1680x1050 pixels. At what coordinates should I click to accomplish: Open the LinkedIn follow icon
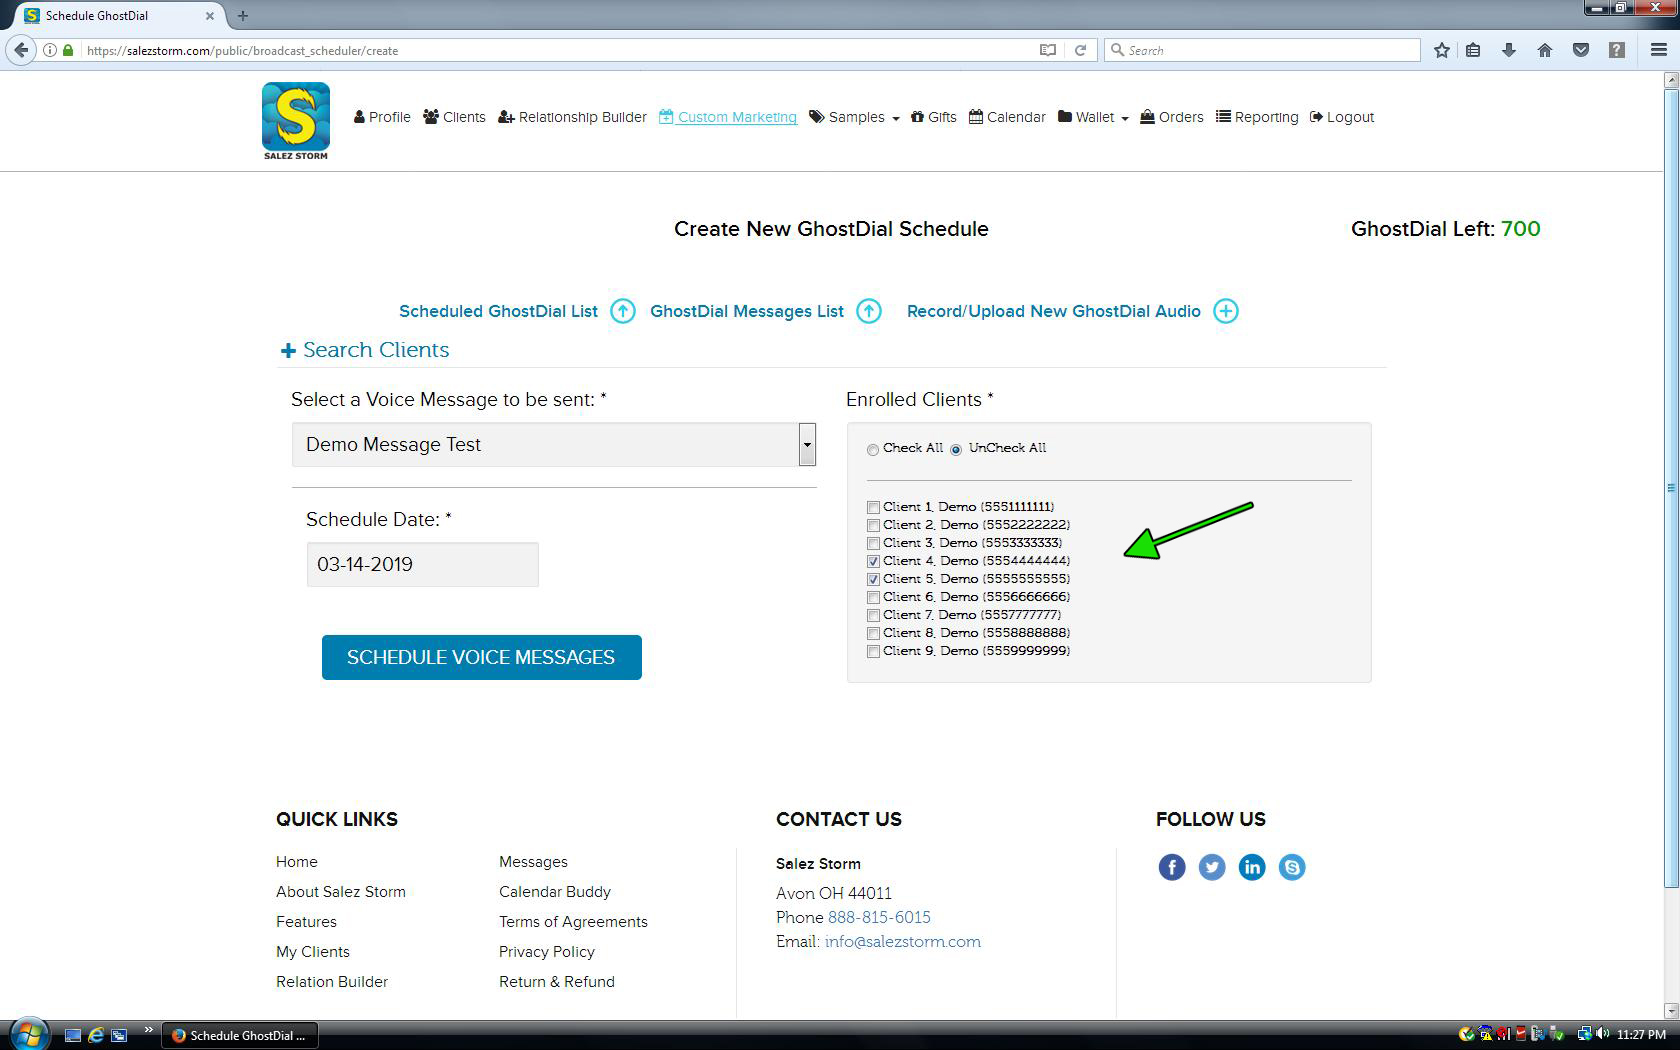pyautogui.click(x=1252, y=867)
